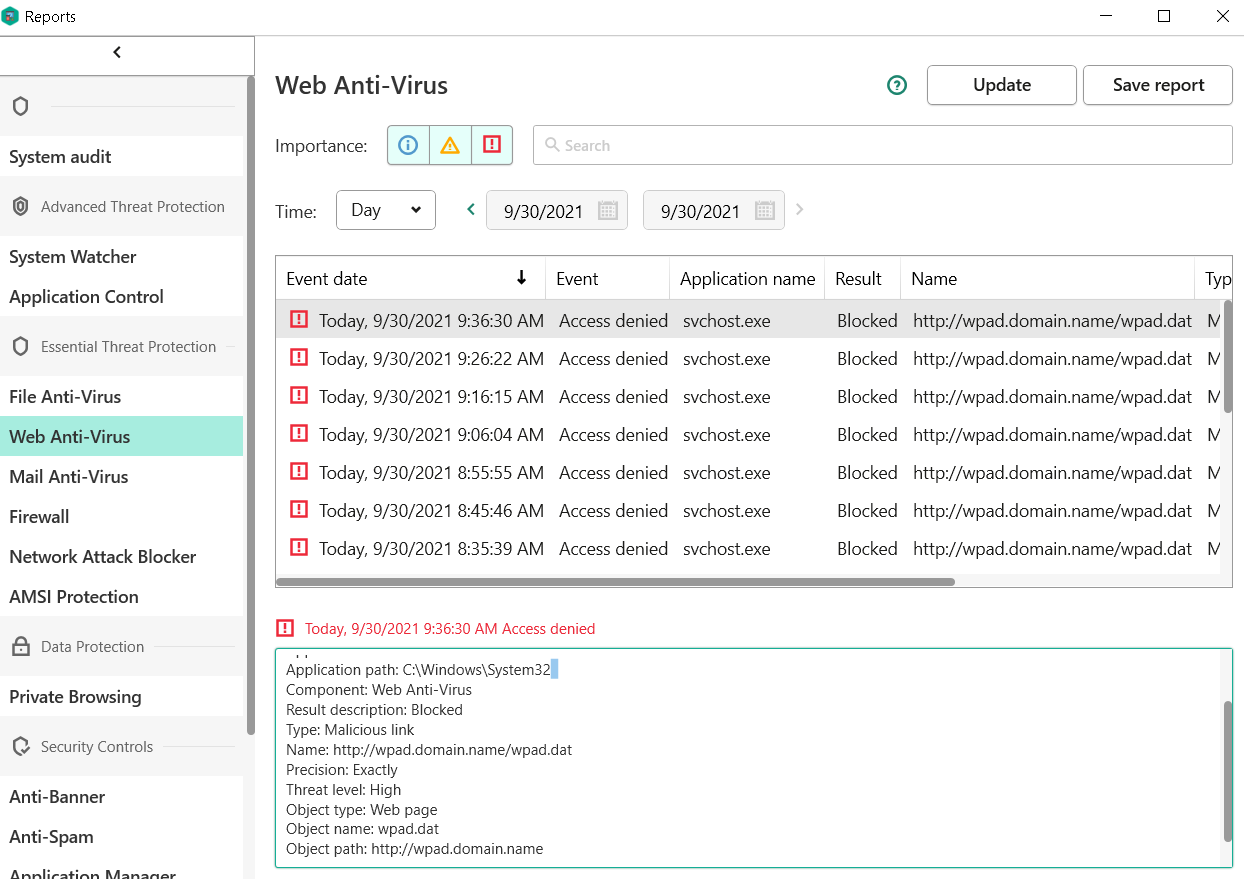Image resolution: width=1244 pixels, height=879 pixels.
Task: Click the Essential Threat Protection shield icon
Action: (20, 346)
